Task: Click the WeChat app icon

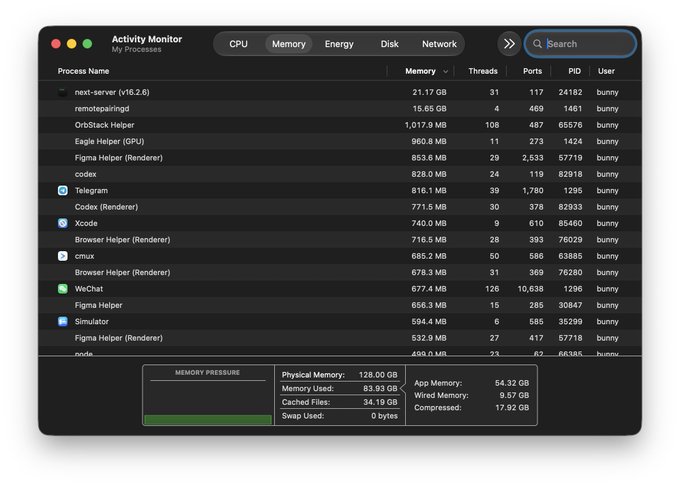Action: [x=63, y=289]
